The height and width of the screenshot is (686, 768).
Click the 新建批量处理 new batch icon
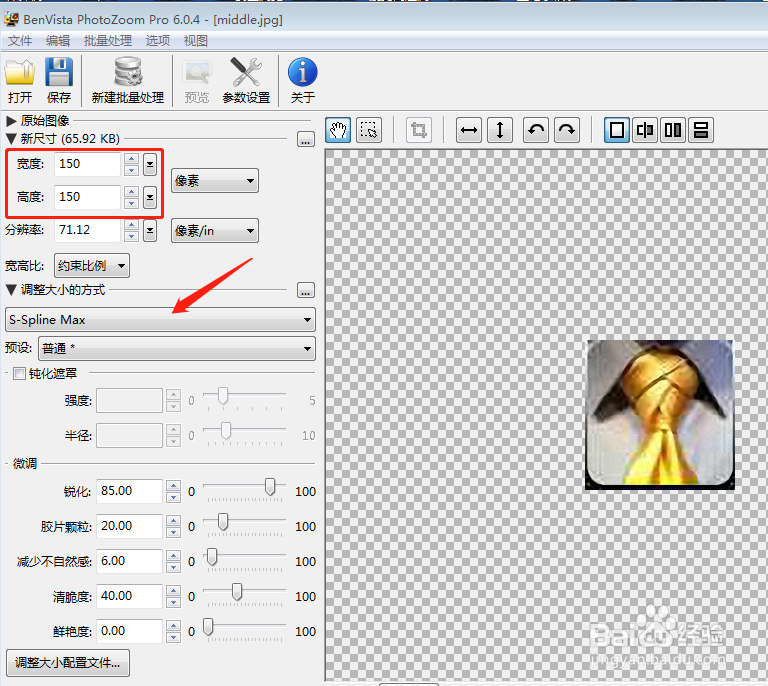128,71
